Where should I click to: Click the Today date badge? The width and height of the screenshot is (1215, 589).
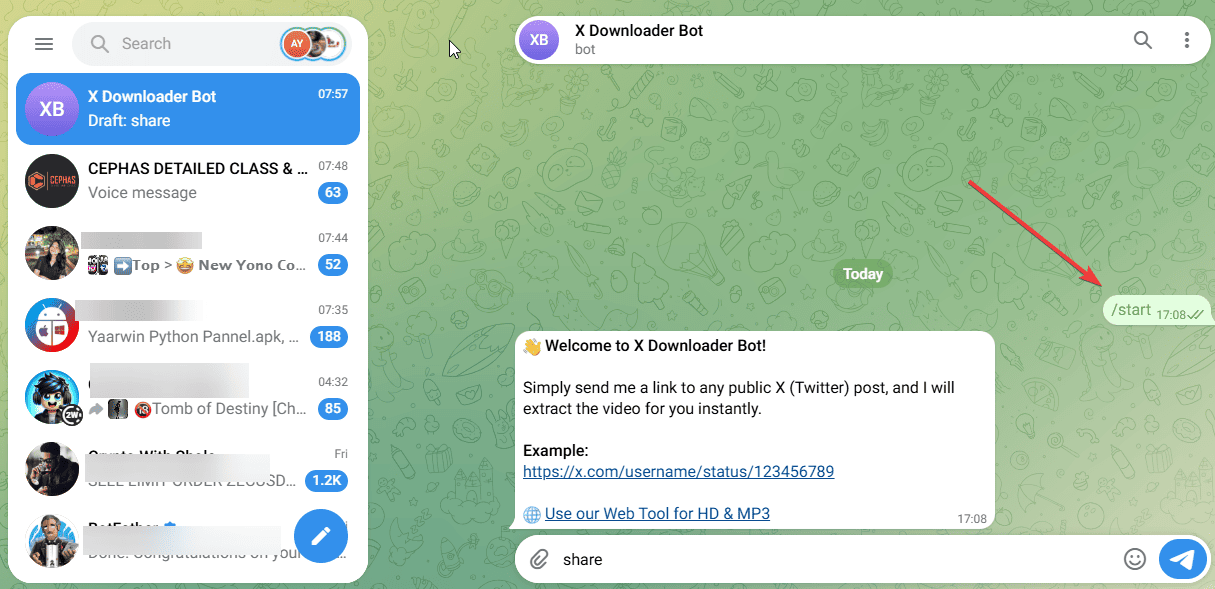(x=863, y=274)
